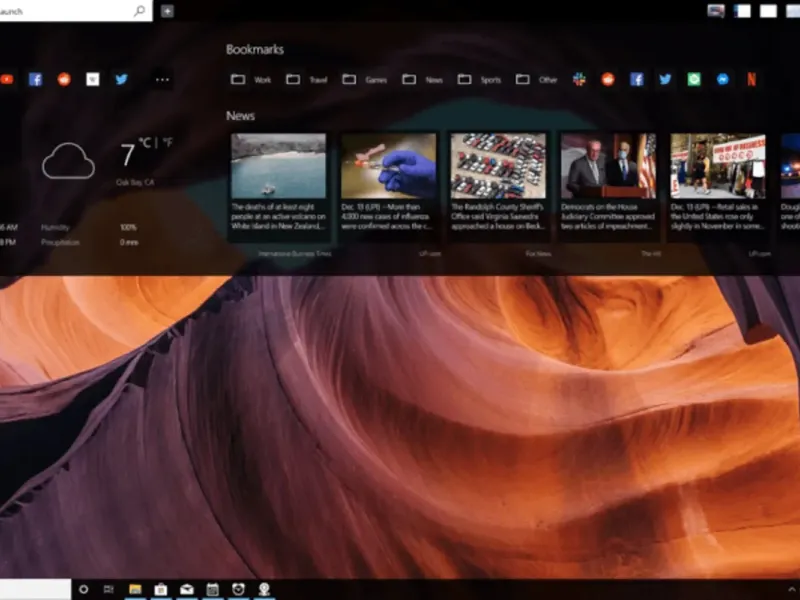The width and height of the screenshot is (800, 600).
Task: Open the Twitter quick link beside the ellipsis
Action: (x=121, y=79)
